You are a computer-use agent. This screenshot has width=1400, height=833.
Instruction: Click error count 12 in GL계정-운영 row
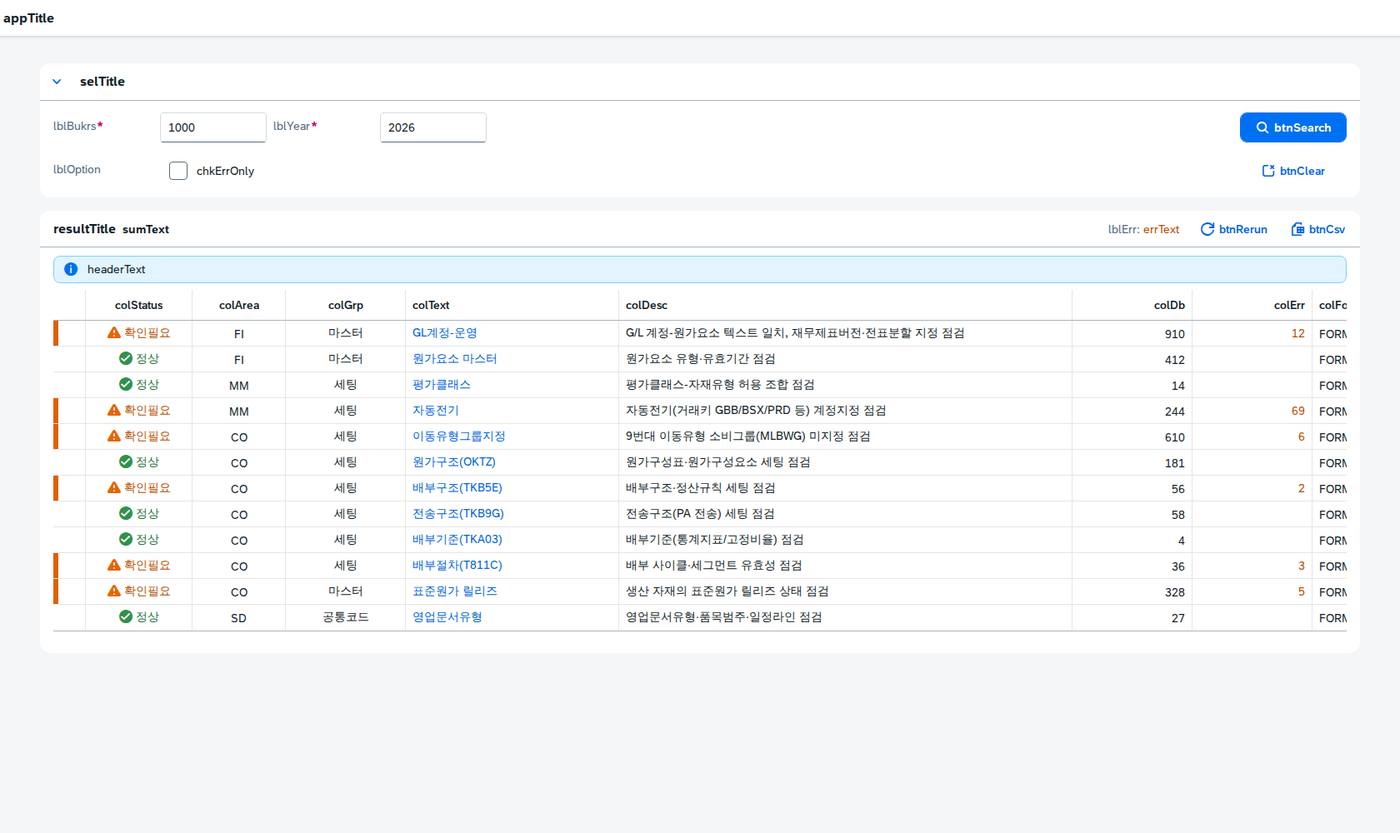1298,334
